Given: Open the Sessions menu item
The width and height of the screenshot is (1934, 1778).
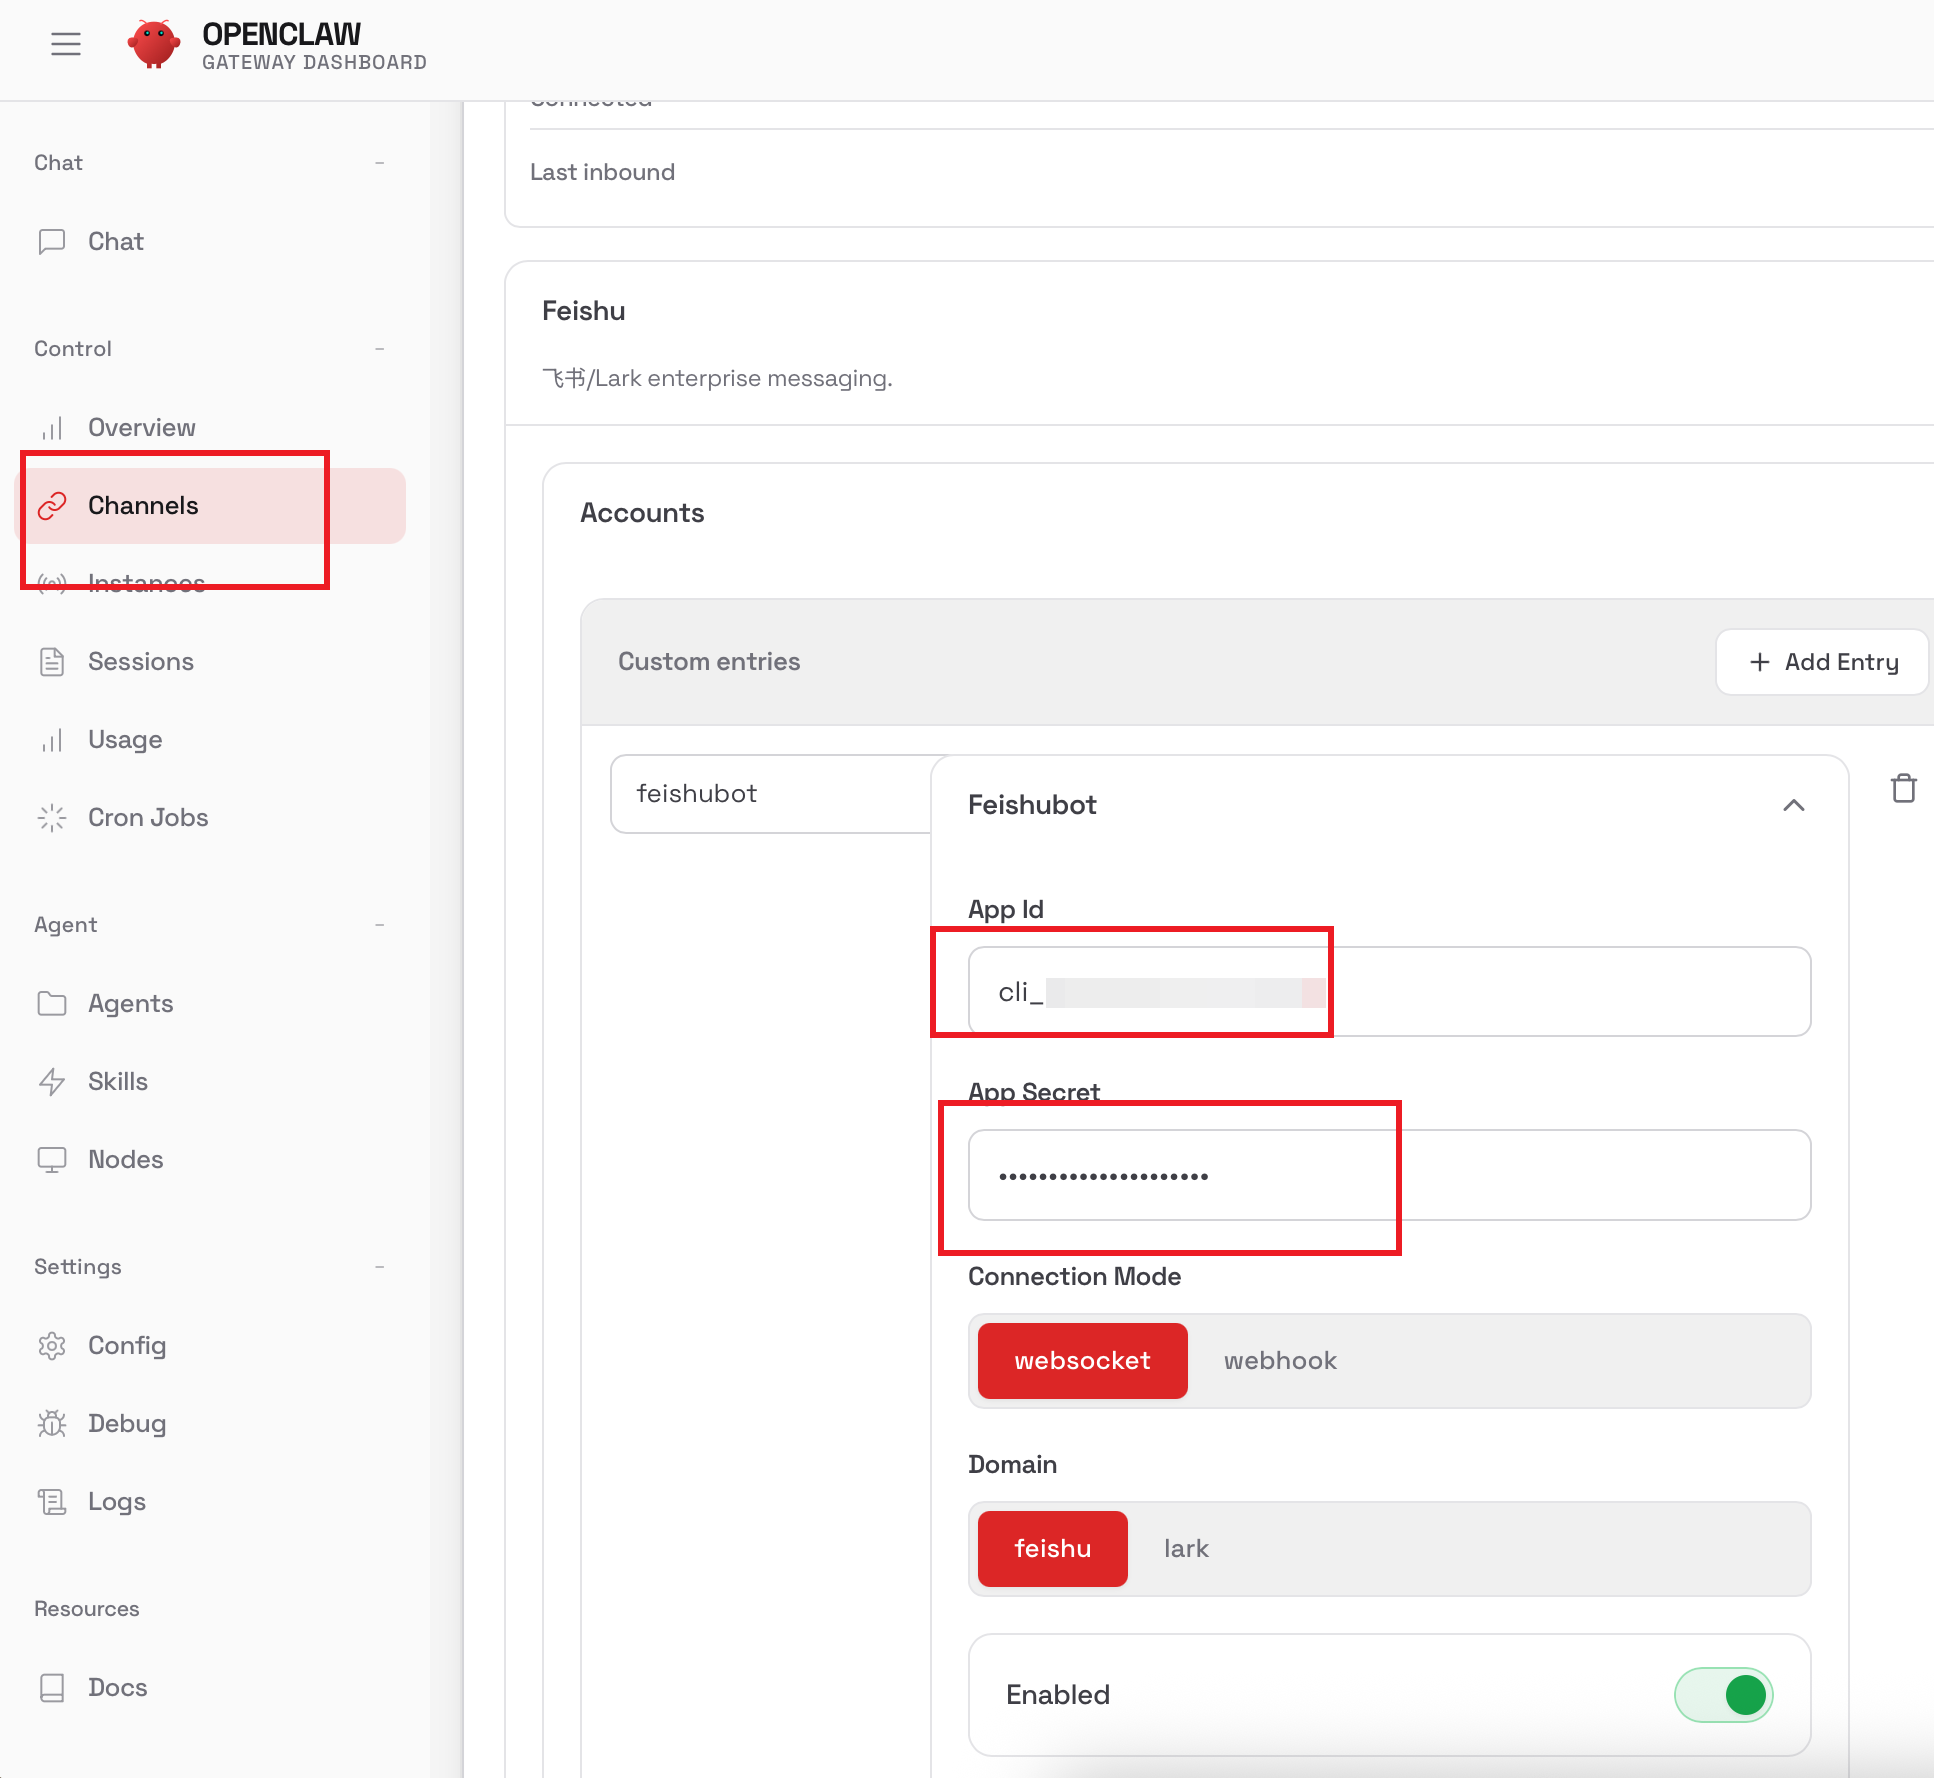Looking at the screenshot, I should click(140, 661).
